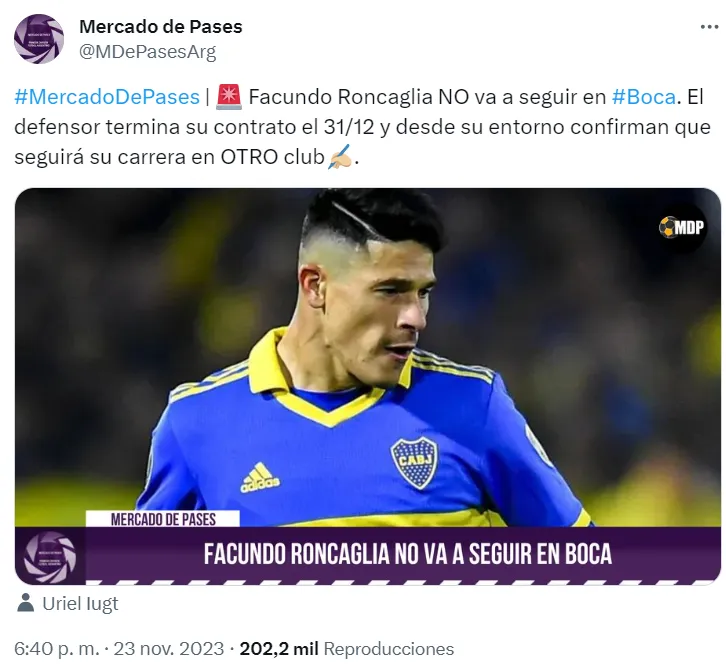View the 202,2 mil Reproducciones count
Image resolution: width=726 pixels, height=667 pixels.
347,649
